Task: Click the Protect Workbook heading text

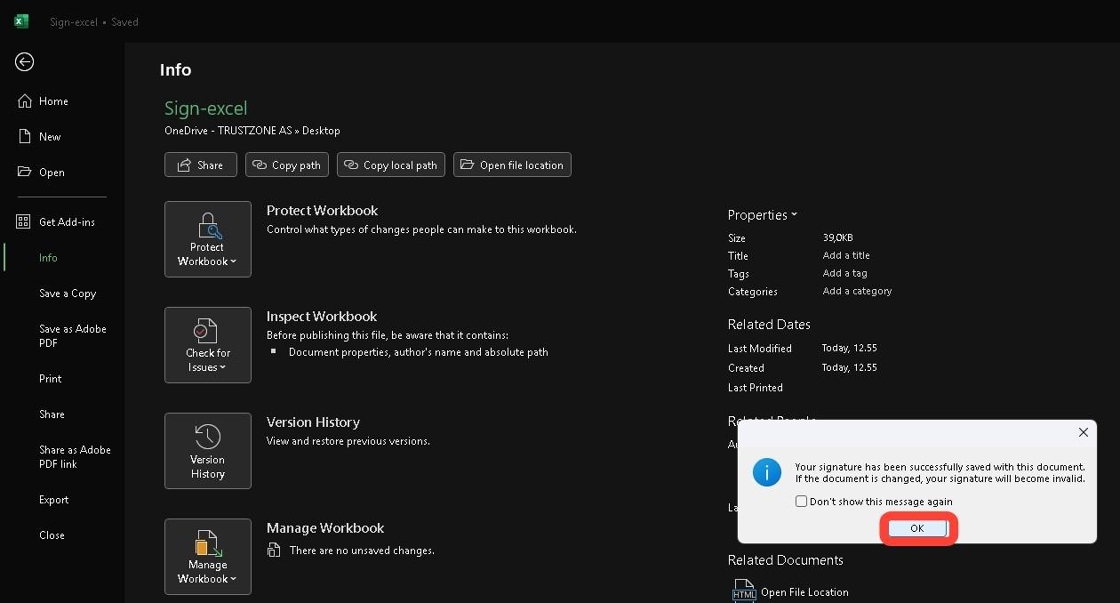Action: (322, 211)
